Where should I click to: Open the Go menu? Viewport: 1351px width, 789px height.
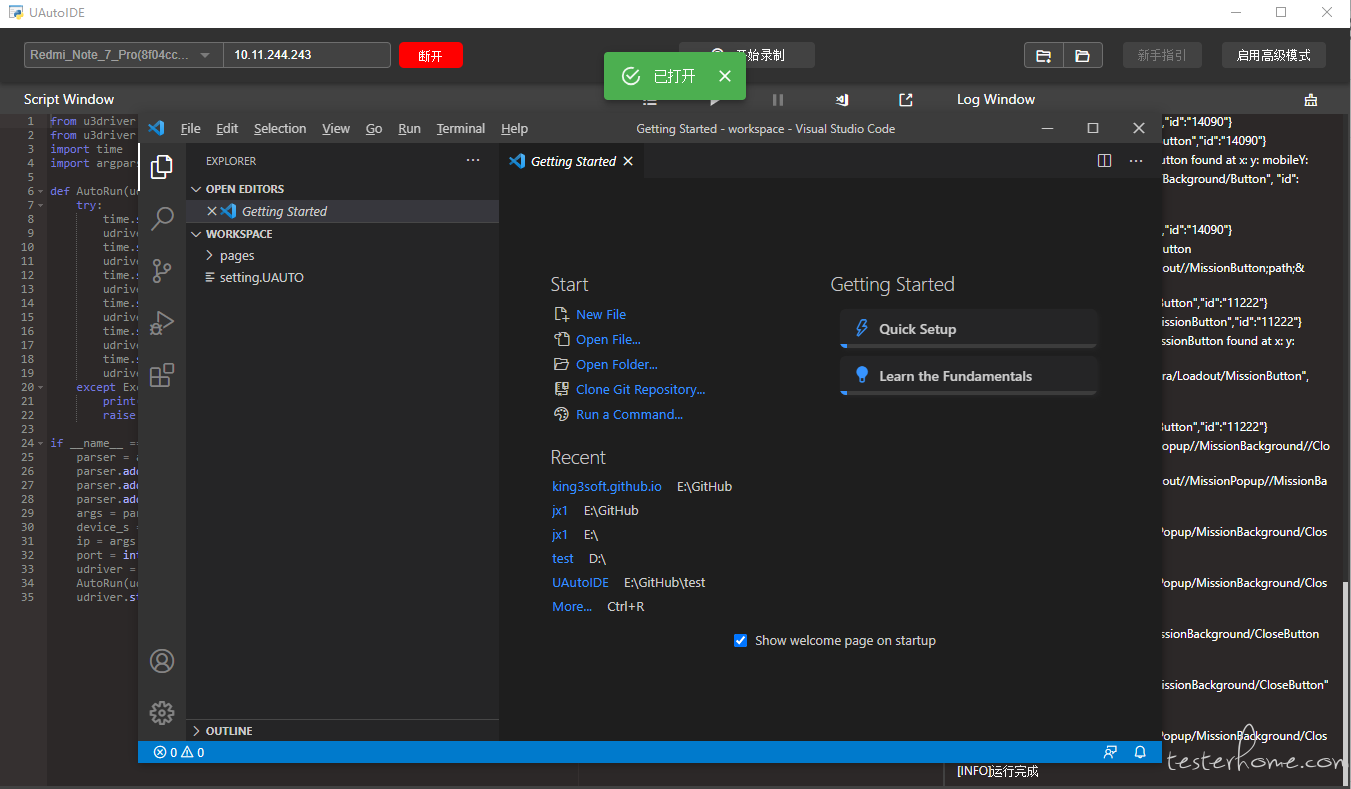[x=374, y=128]
